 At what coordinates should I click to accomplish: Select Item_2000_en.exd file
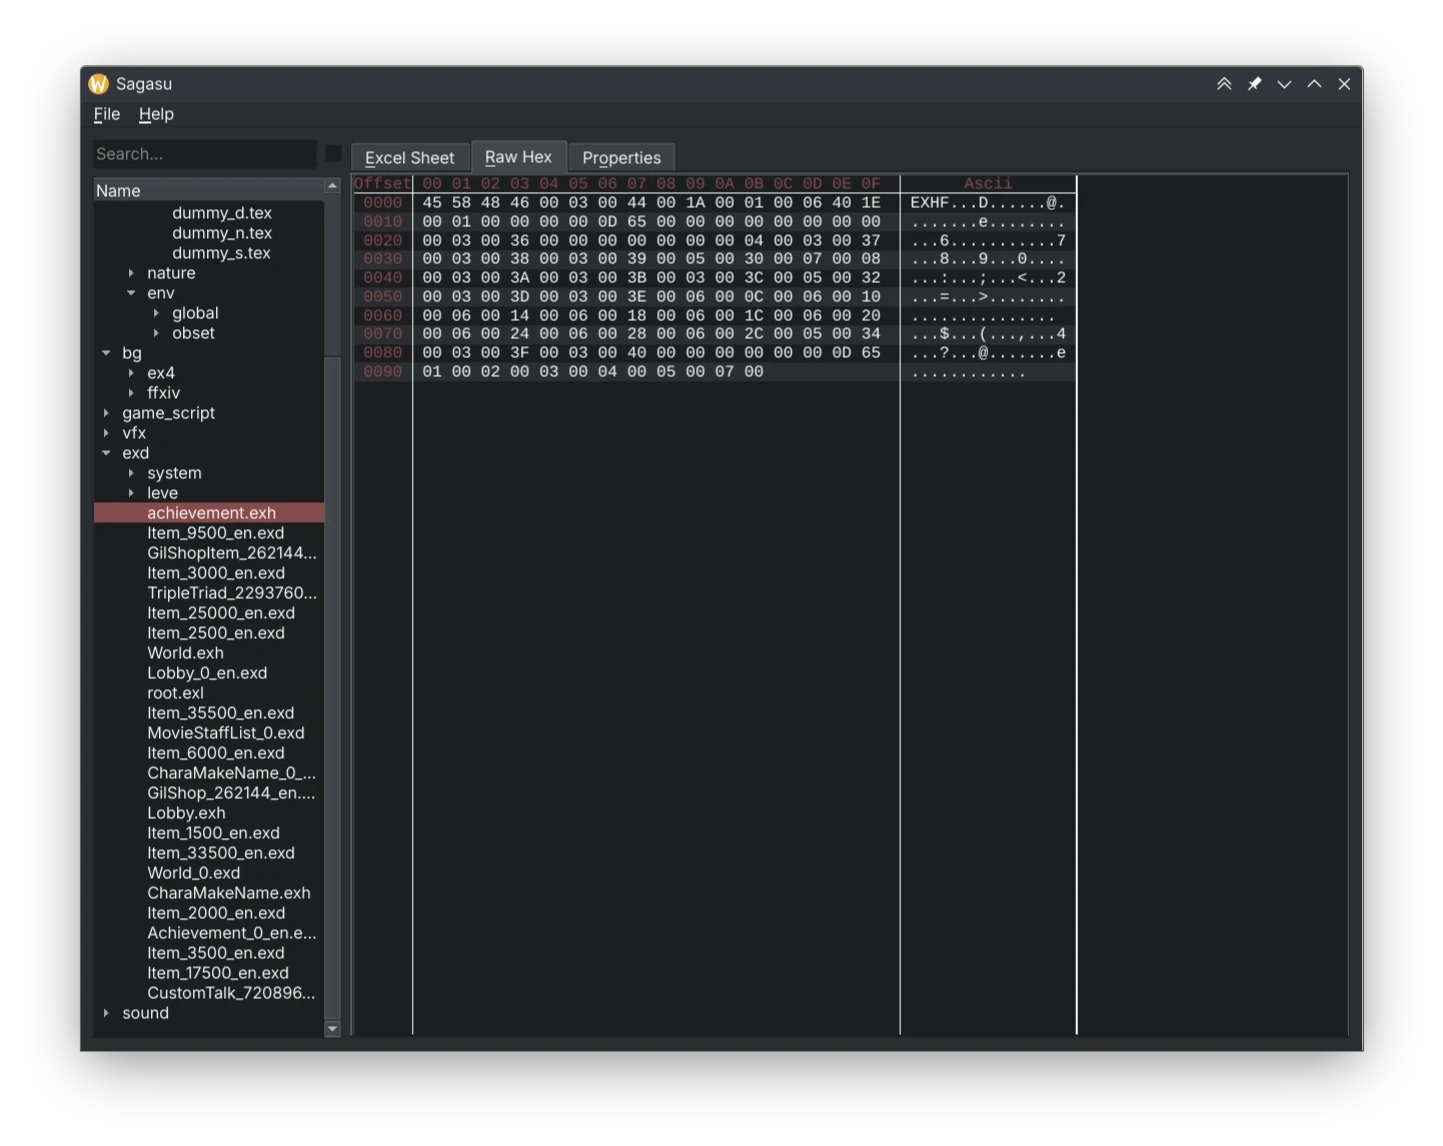point(215,913)
